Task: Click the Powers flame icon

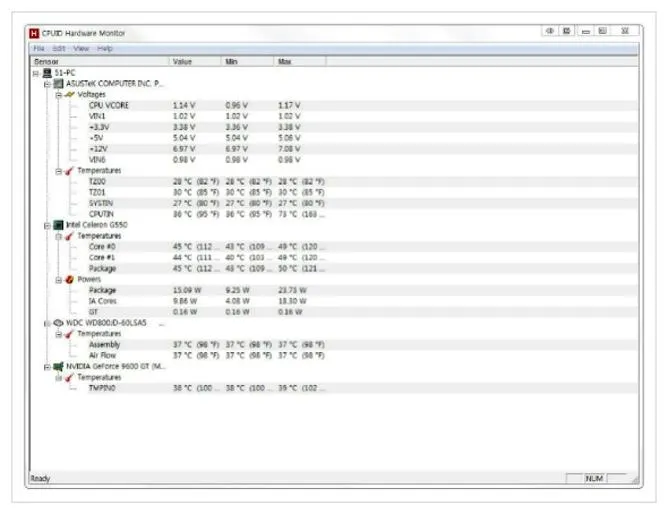Action: pos(69,280)
